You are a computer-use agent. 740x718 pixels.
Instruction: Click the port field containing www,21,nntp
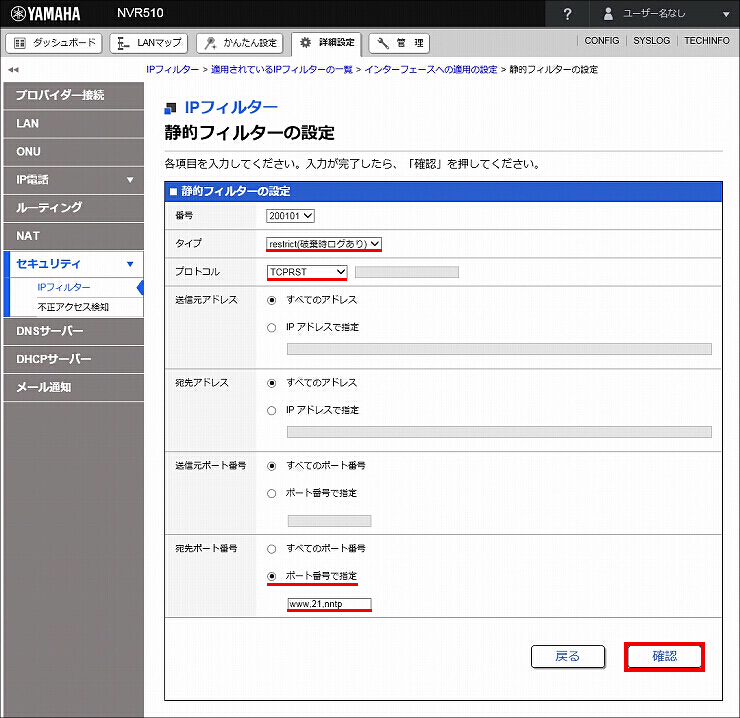point(329,604)
